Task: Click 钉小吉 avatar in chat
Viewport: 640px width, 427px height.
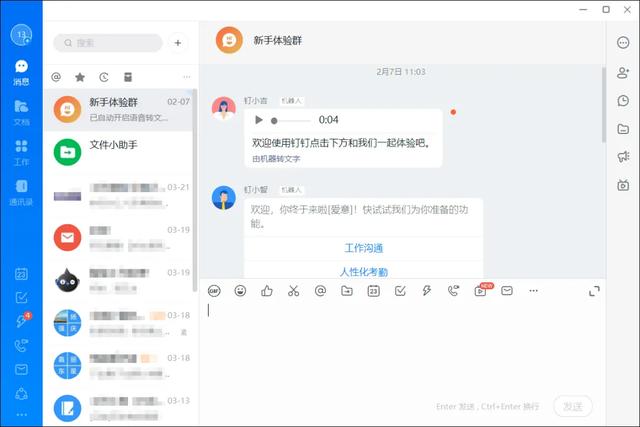Action: tap(224, 108)
